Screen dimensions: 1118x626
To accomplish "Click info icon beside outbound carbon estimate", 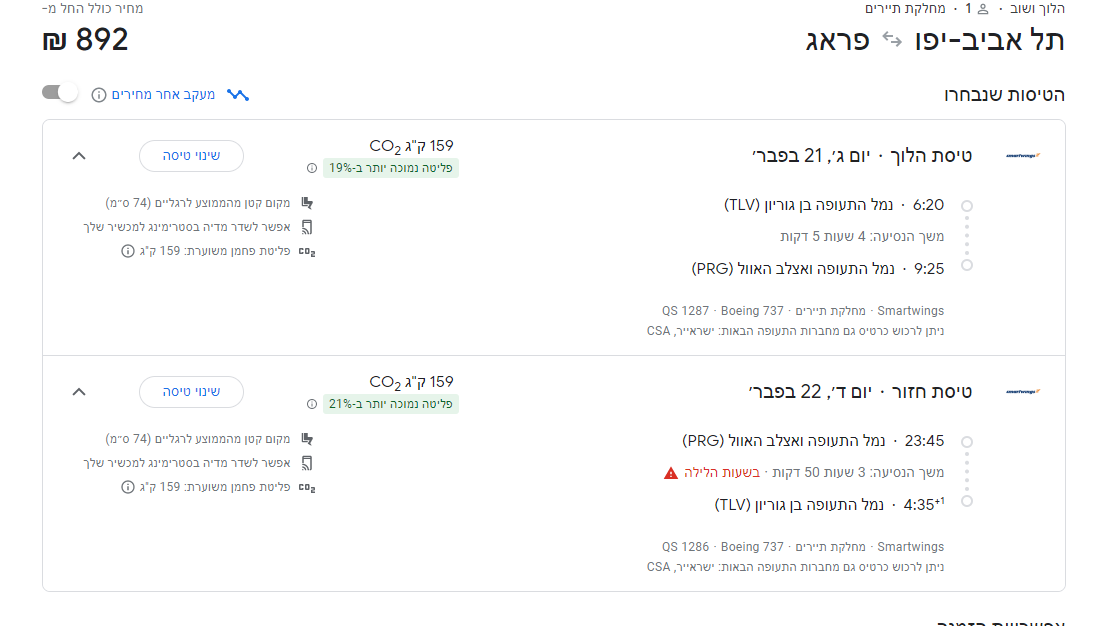I will coord(128,251).
